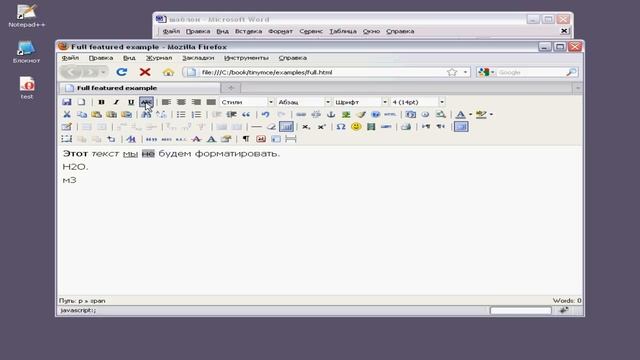Open the insert table icon
Screen dimensions: 640x360
67,127
